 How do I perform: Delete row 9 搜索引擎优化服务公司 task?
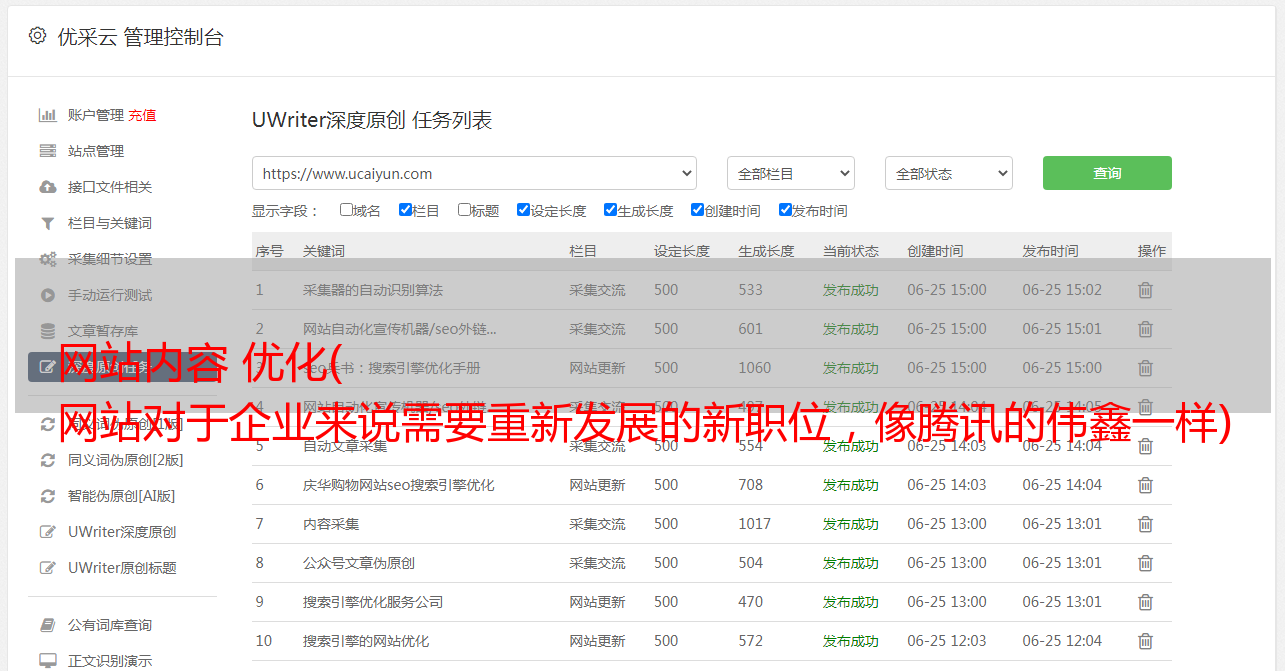tap(1145, 602)
